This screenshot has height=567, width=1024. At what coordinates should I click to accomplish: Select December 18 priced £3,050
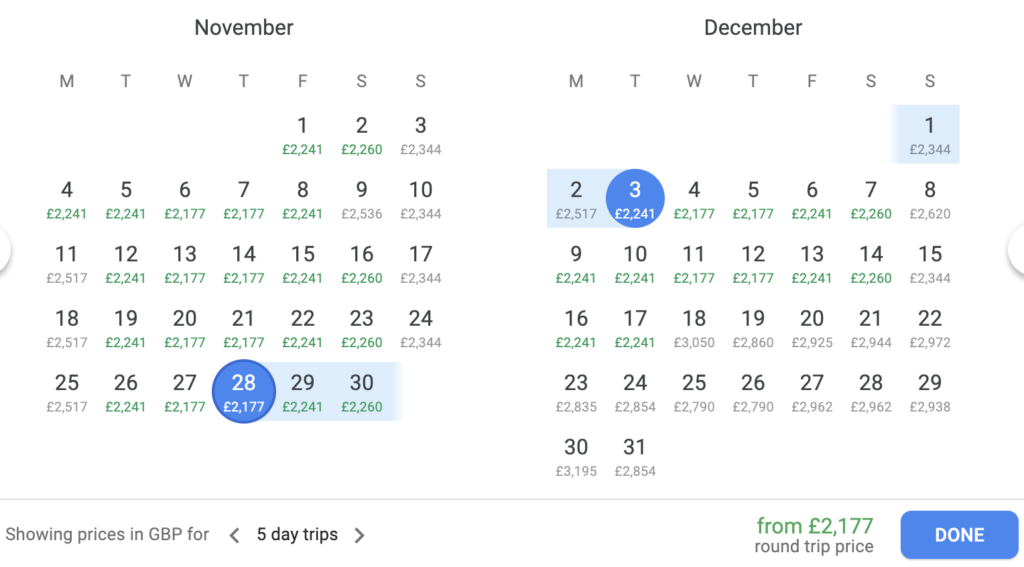coord(694,328)
